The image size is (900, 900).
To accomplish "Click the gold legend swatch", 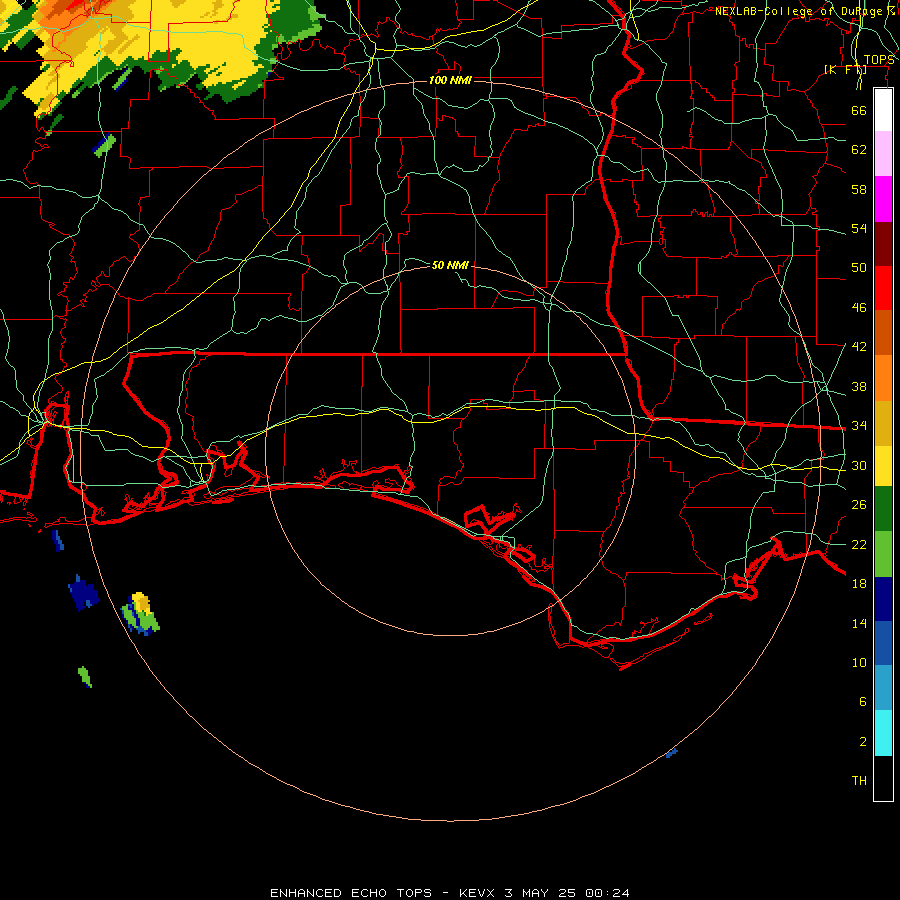I will pyautogui.click(x=883, y=423).
